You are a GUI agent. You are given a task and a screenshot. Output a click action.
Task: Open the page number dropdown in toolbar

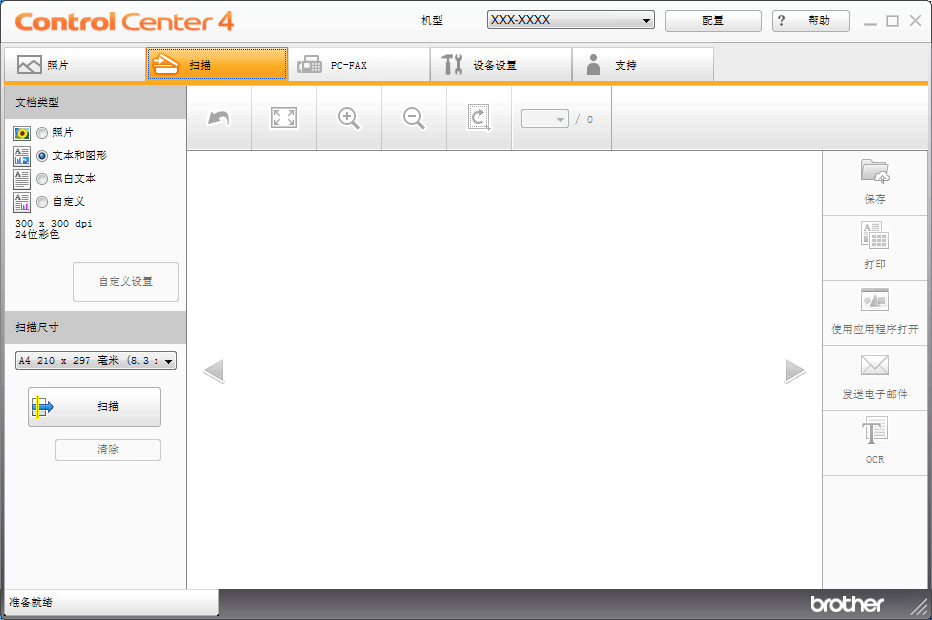pyautogui.click(x=545, y=119)
